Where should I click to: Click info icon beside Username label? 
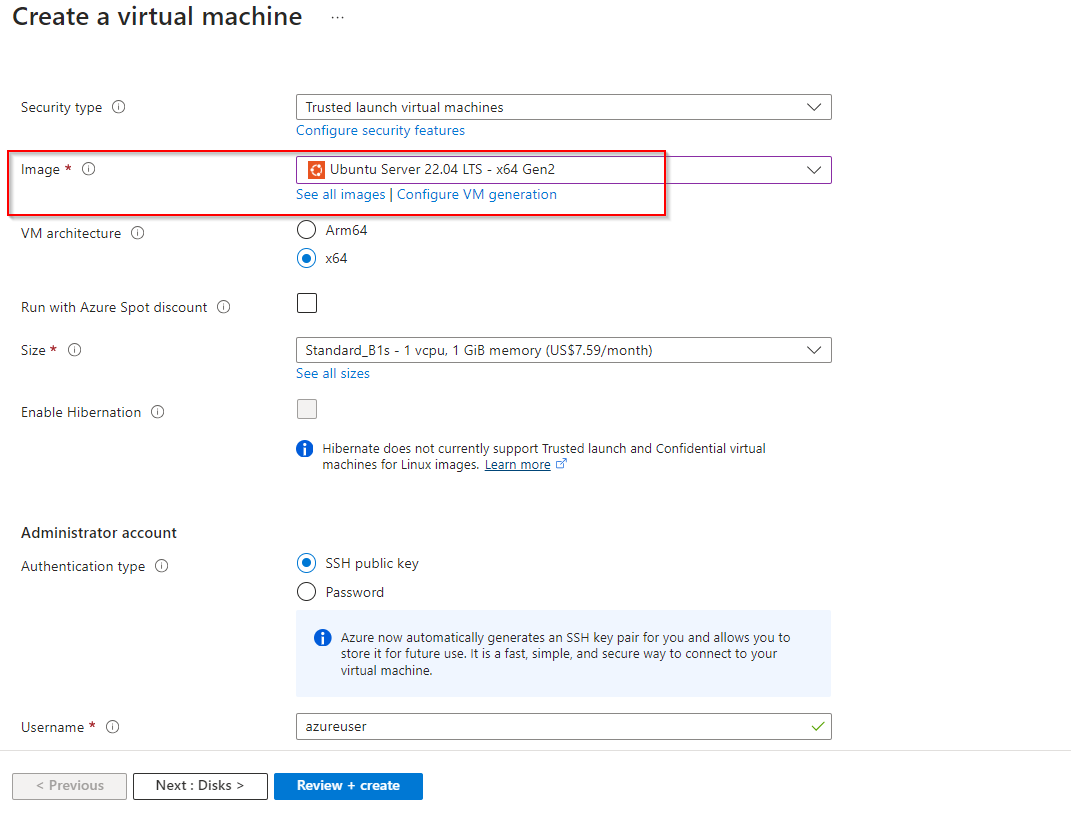tap(113, 727)
